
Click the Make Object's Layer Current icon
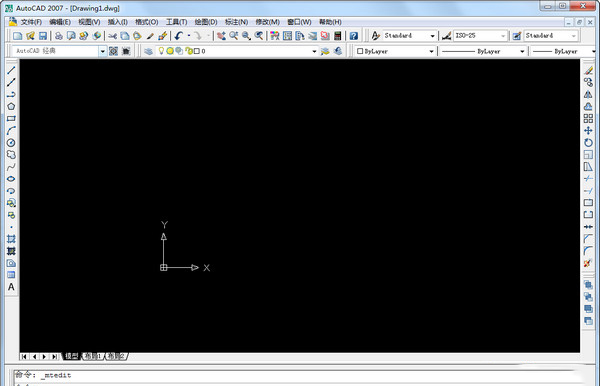pyautogui.click(x=325, y=51)
